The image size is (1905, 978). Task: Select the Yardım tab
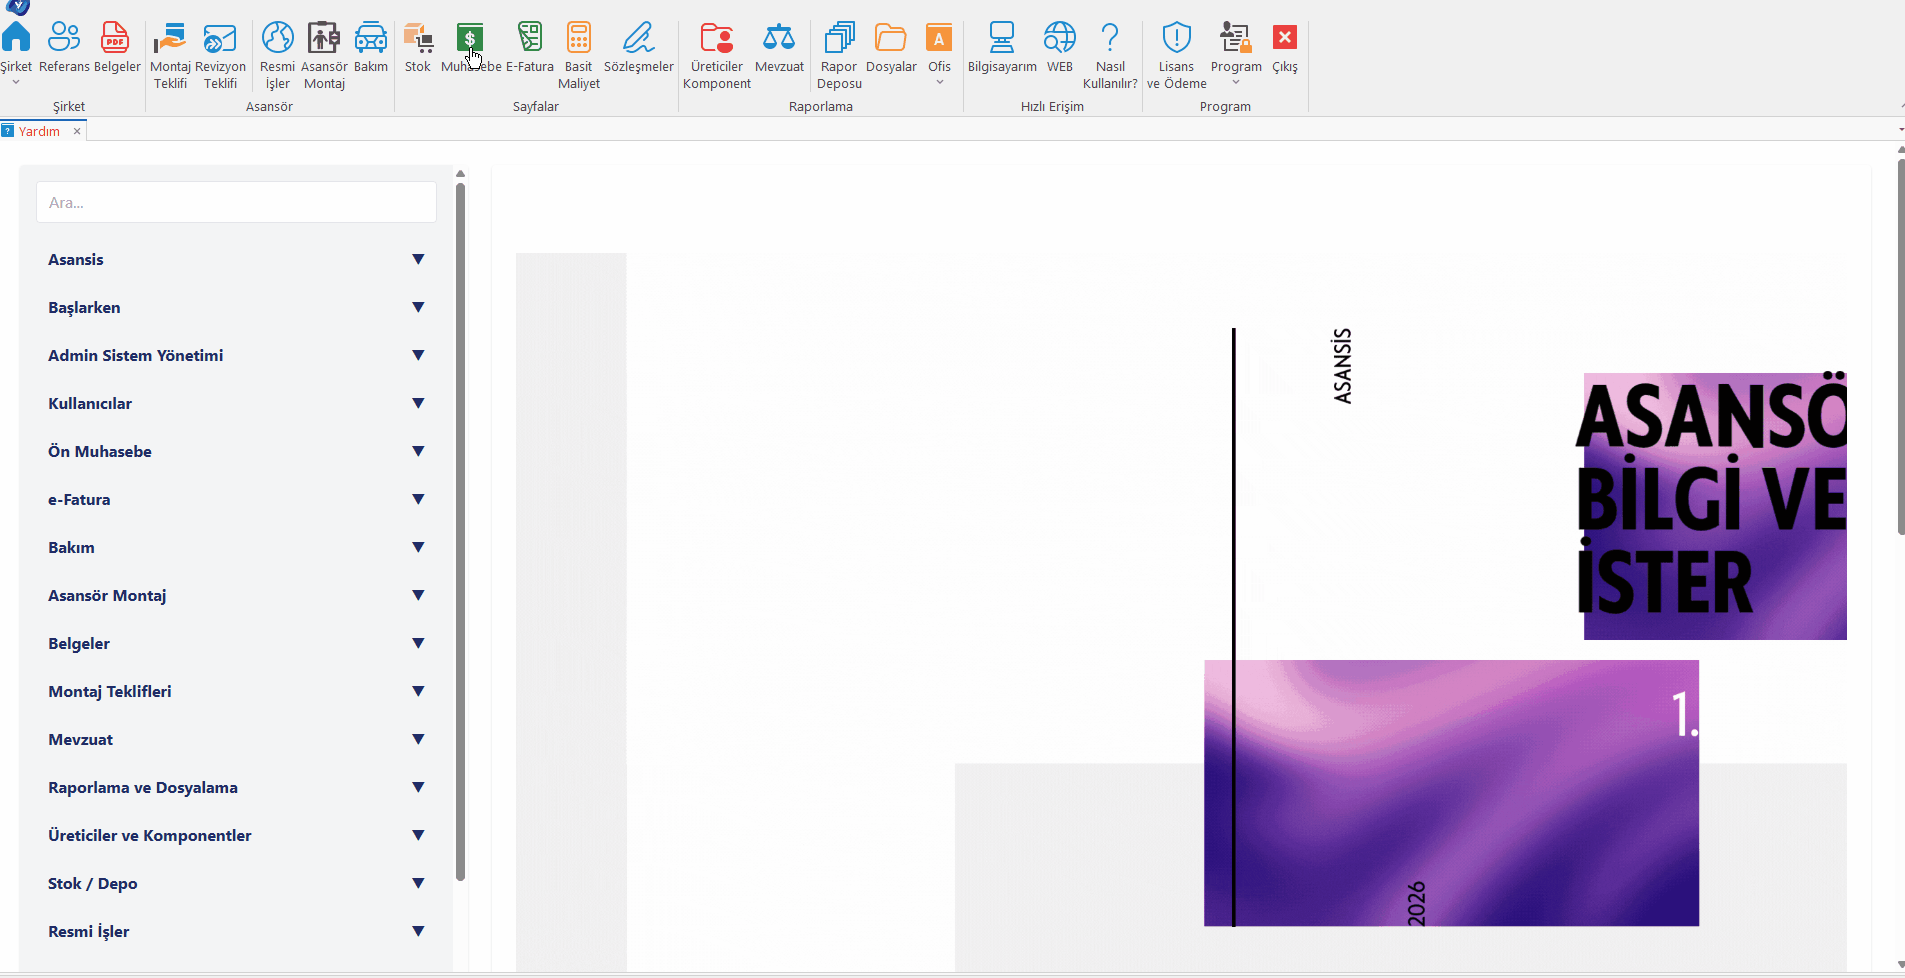pyautogui.click(x=39, y=131)
